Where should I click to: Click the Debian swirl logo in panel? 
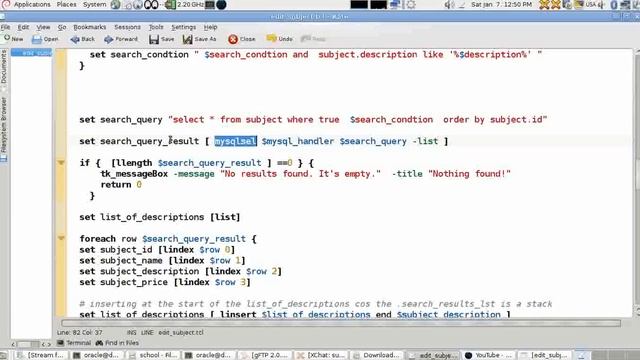(6, 4)
